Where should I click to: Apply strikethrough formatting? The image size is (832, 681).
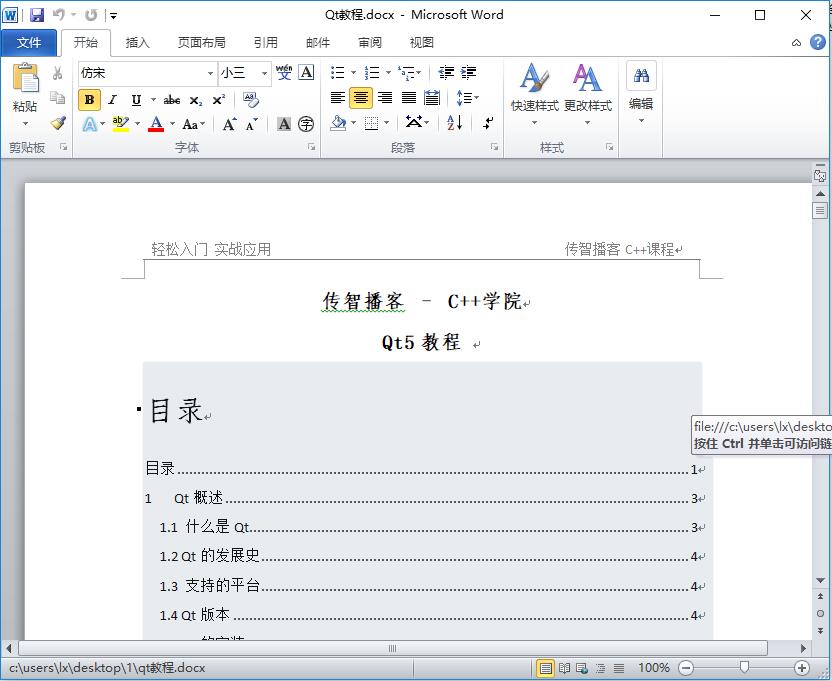[x=172, y=100]
